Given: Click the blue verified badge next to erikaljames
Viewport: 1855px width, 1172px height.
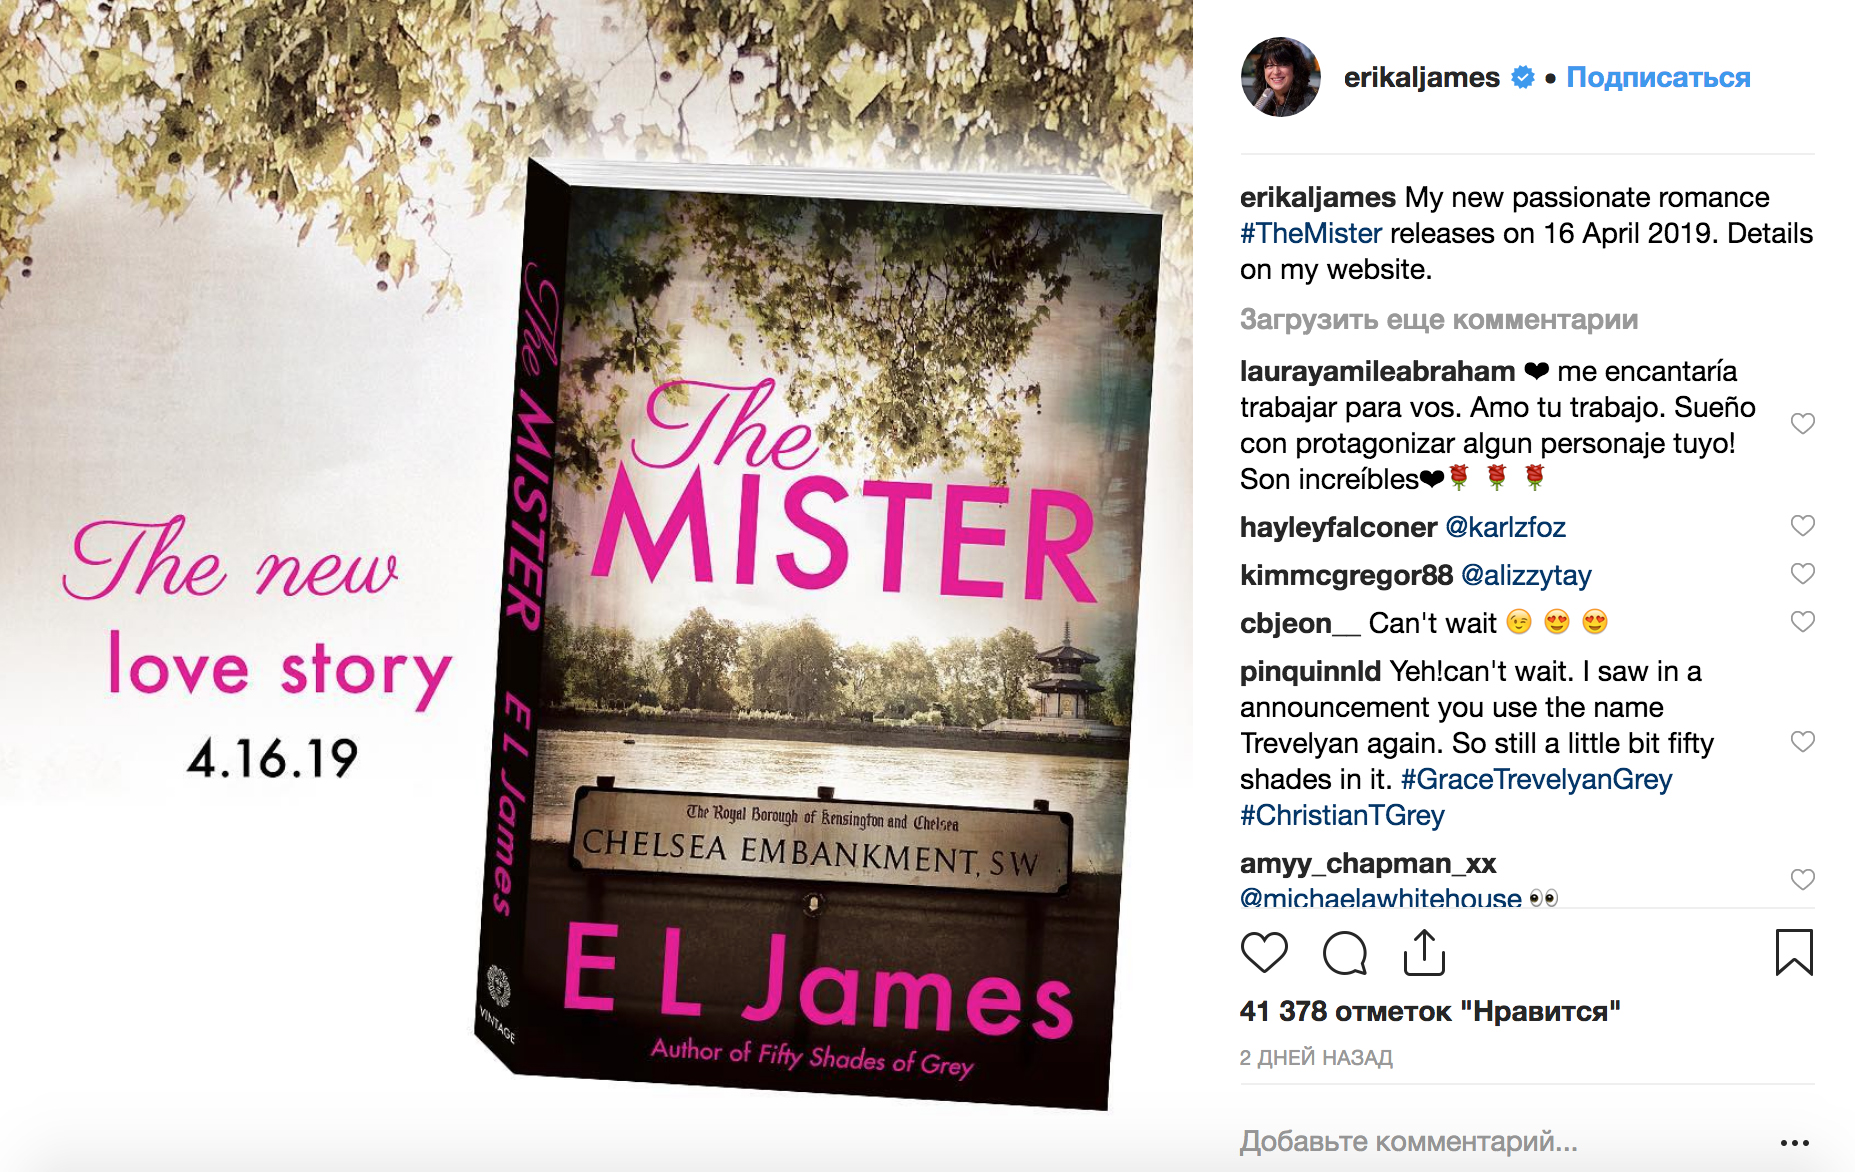Looking at the screenshot, I should [x=1522, y=77].
